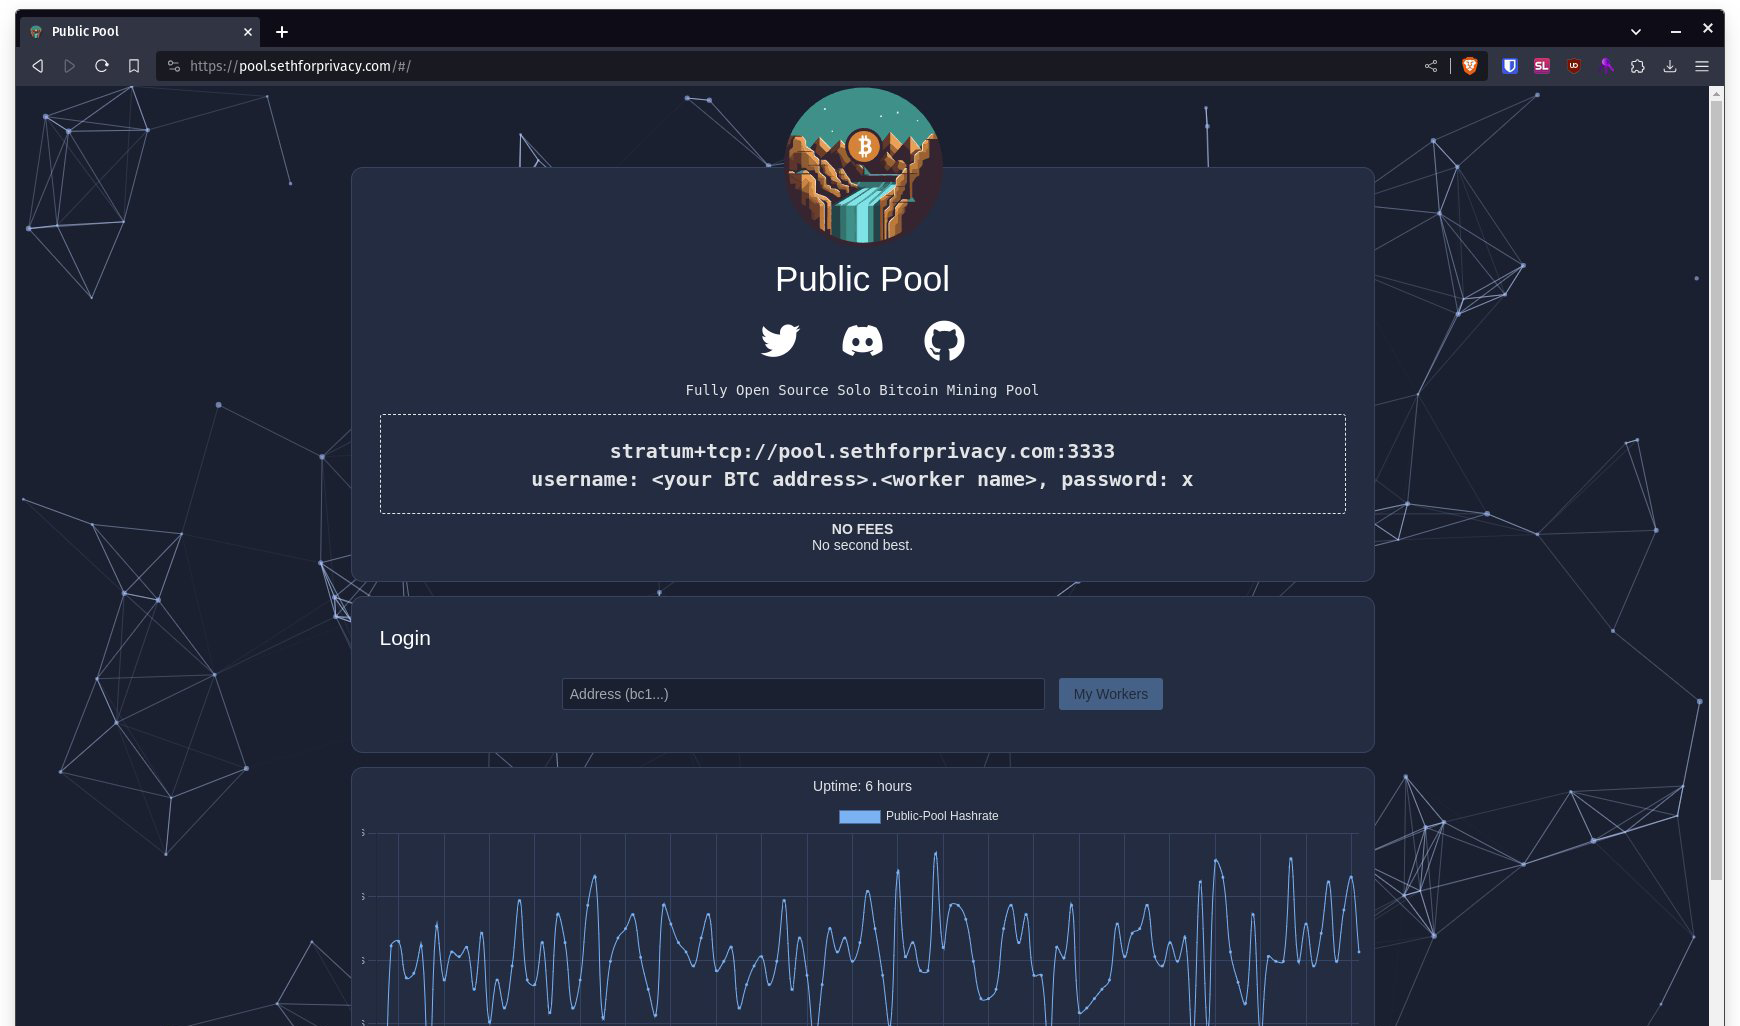Viewport: 1740px width, 1026px height.
Task: Click the bookmark icon in the toolbar
Action: coord(134,66)
